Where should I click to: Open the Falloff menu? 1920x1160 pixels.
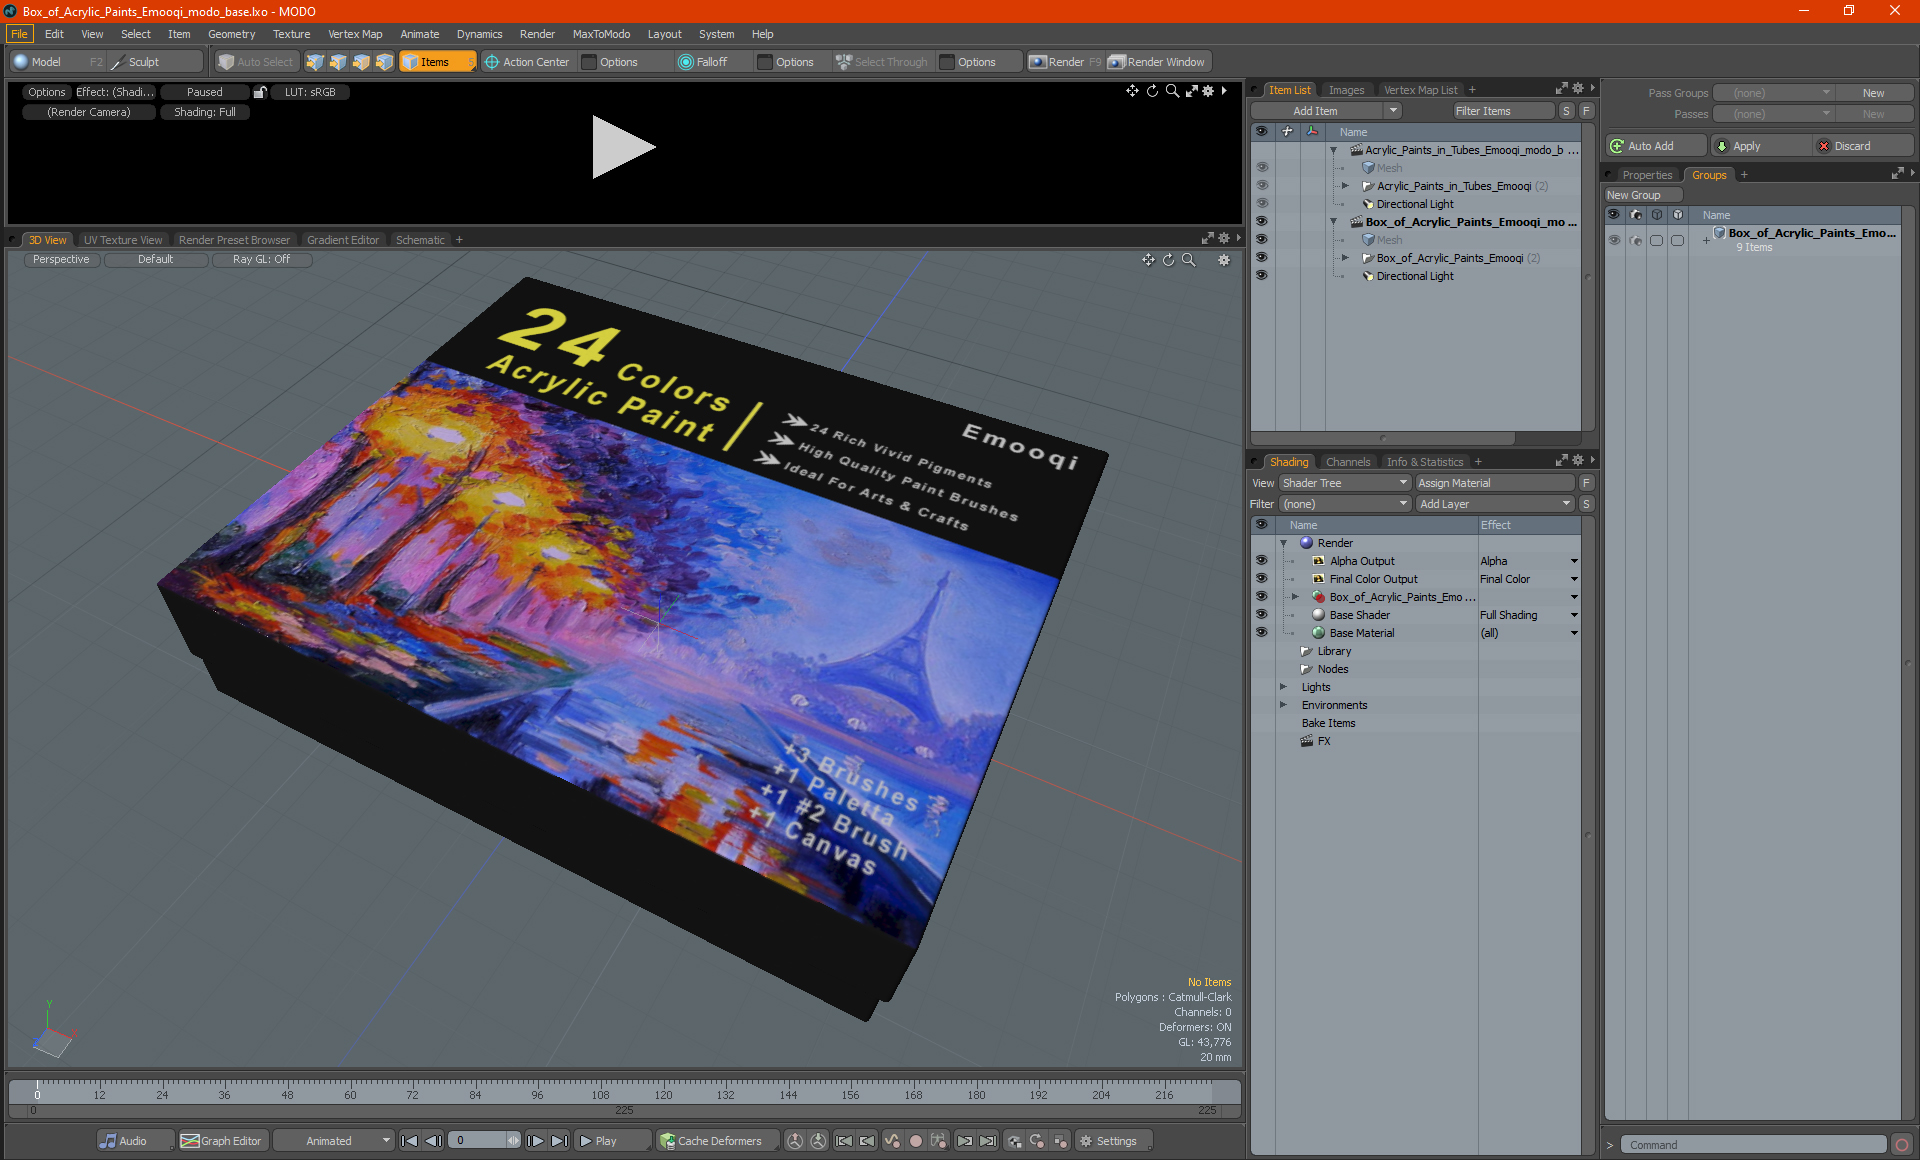703,62
